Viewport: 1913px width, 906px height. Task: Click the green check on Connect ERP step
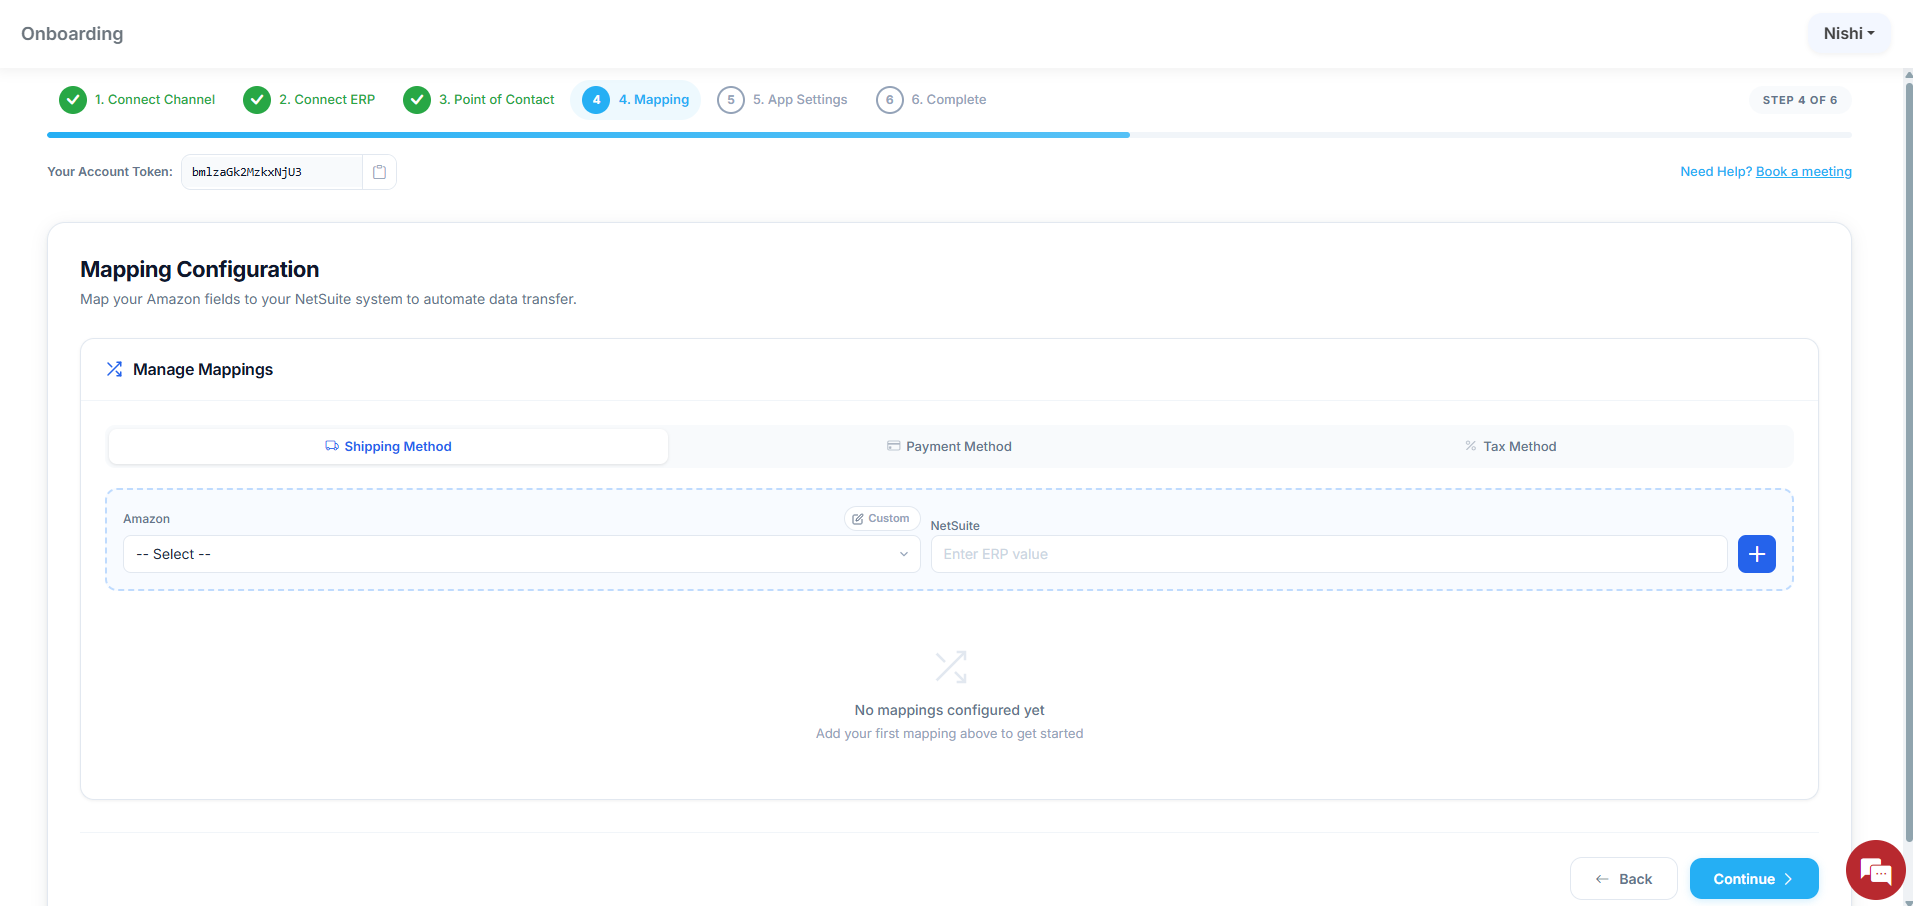point(257,99)
